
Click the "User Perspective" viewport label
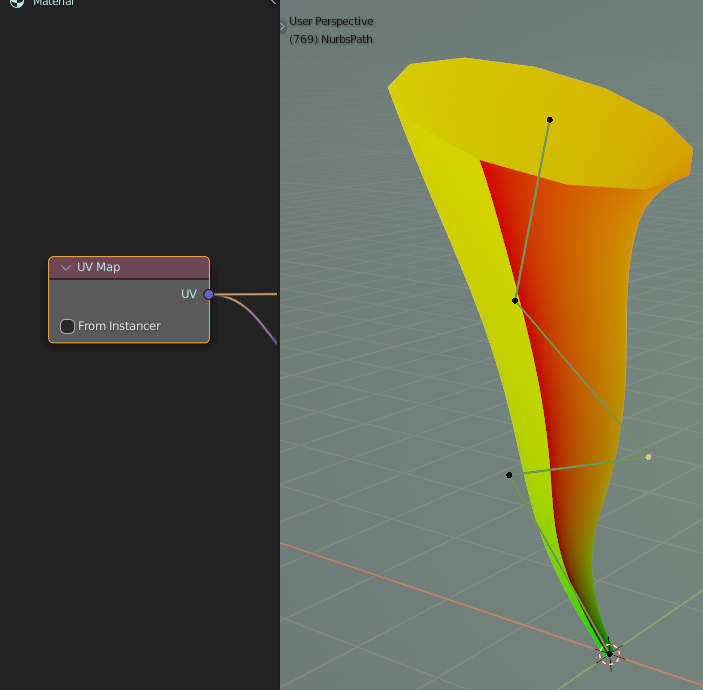coord(331,22)
